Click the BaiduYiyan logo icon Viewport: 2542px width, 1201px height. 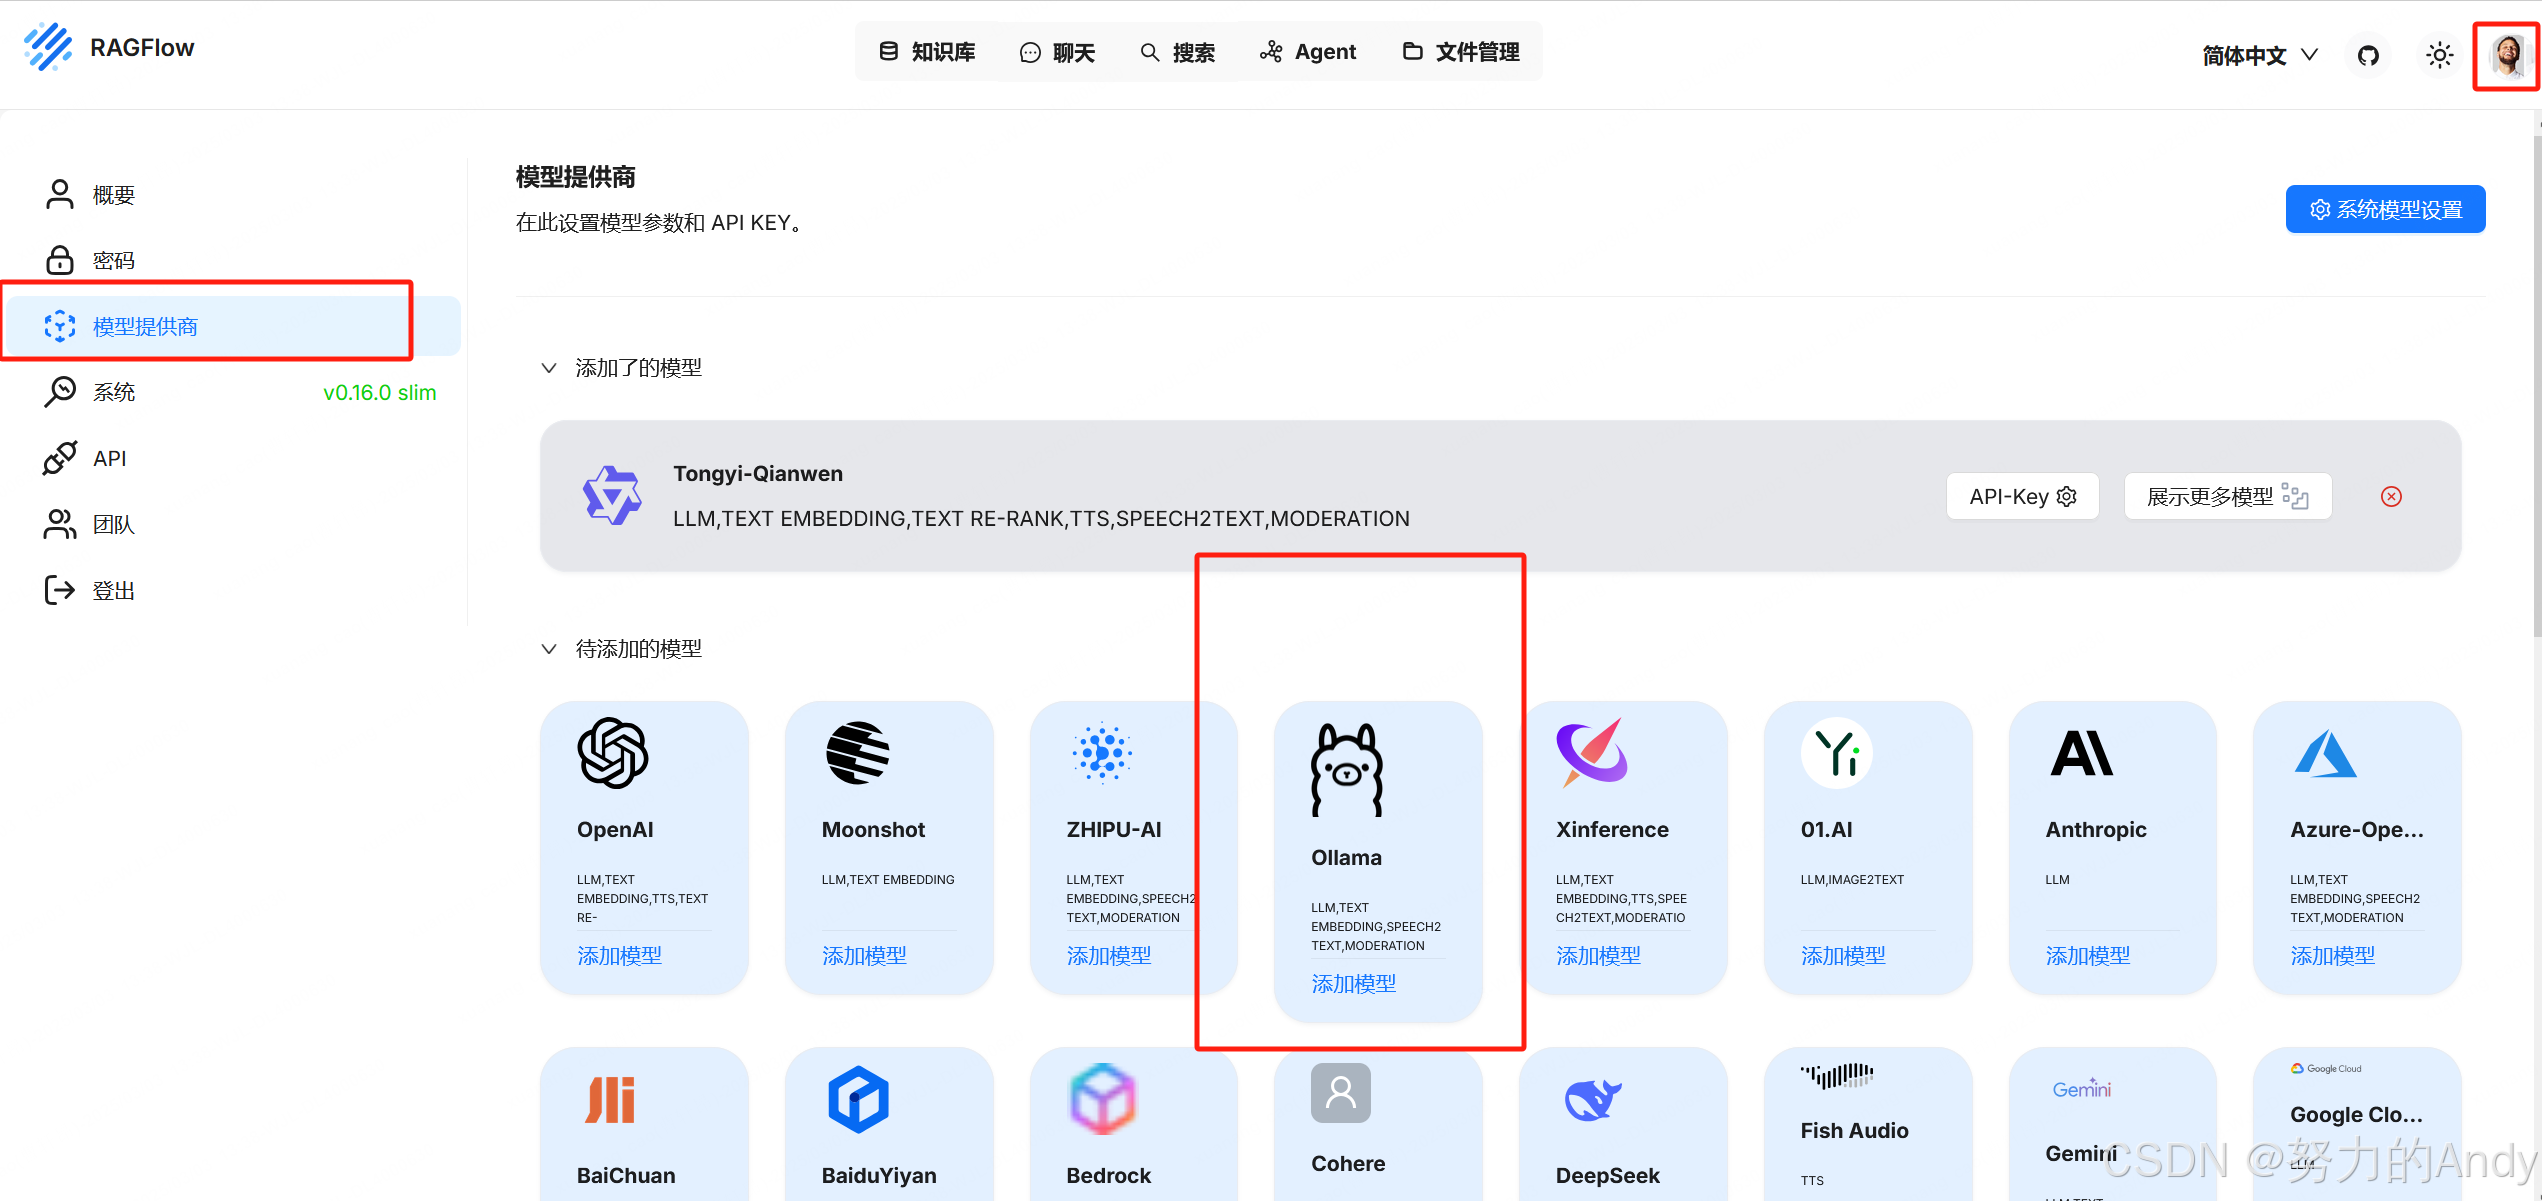tap(858, 1100)
